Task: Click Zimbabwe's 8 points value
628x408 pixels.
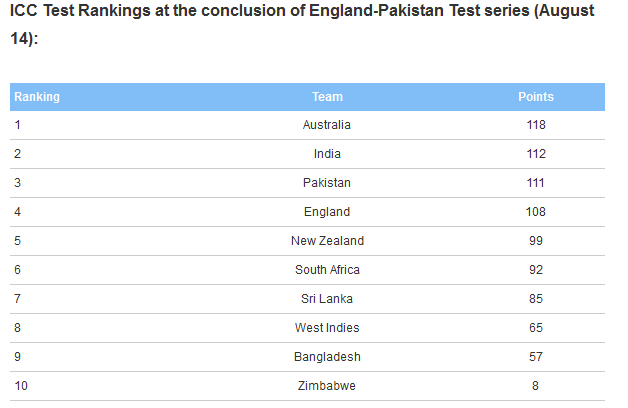Action: pyautogui.click(x=535, y=386)
